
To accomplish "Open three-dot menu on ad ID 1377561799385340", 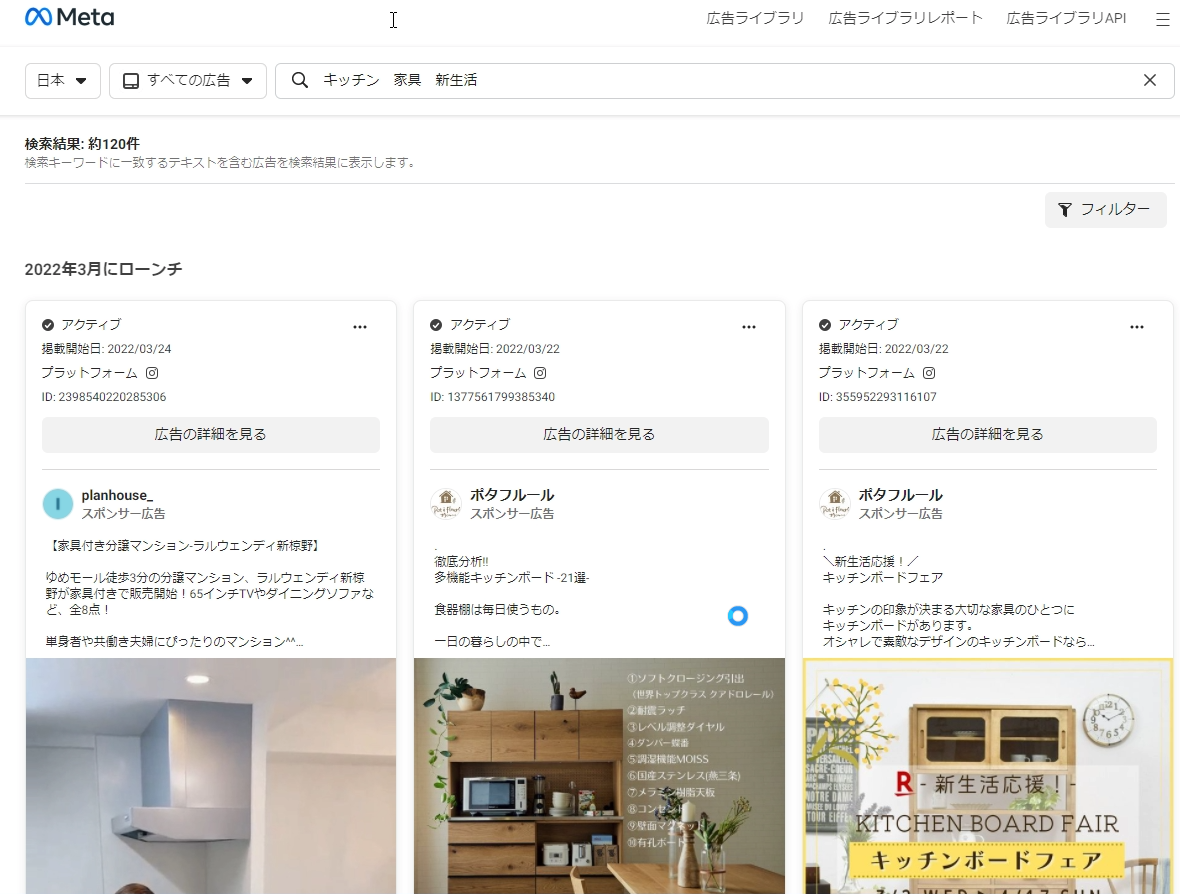I will pyautogui.click(x=749, y=326).
